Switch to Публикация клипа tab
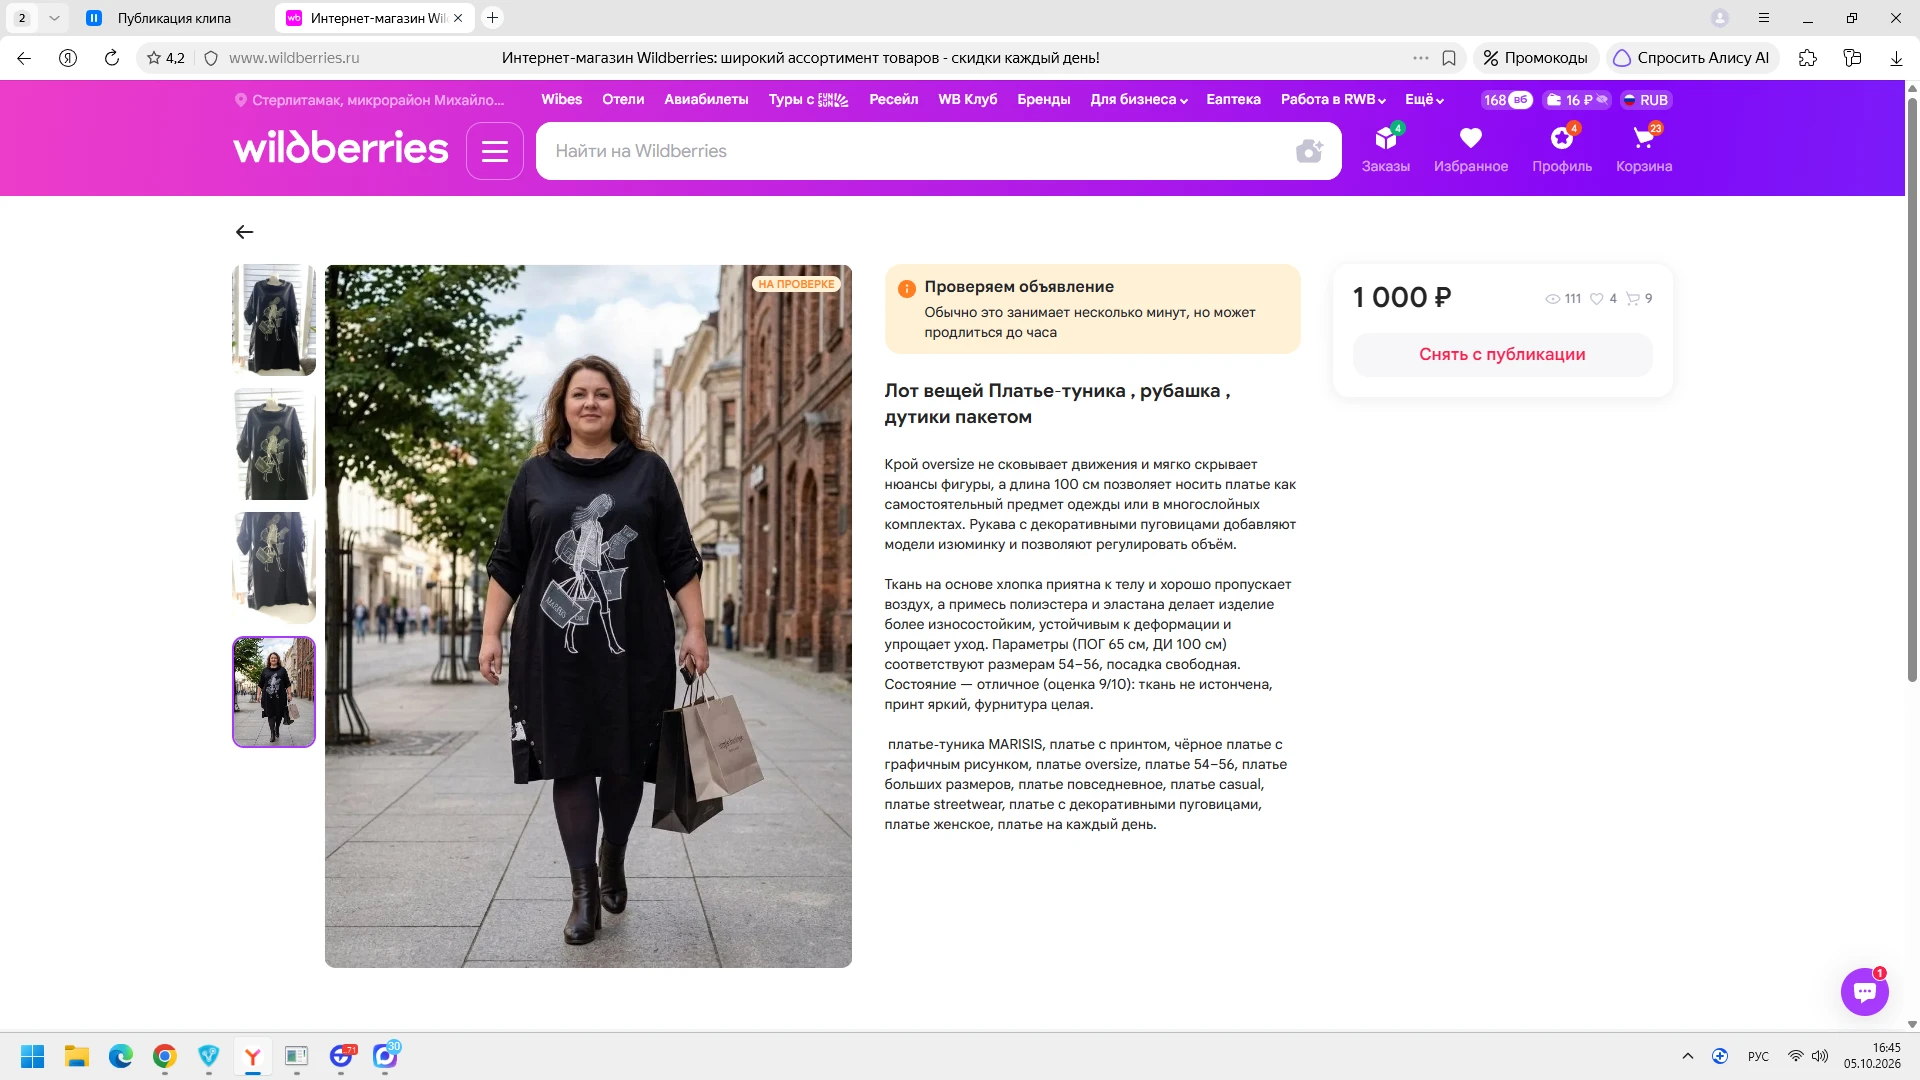Screen dimensions: 1920x1080 (x=173, y=18)
